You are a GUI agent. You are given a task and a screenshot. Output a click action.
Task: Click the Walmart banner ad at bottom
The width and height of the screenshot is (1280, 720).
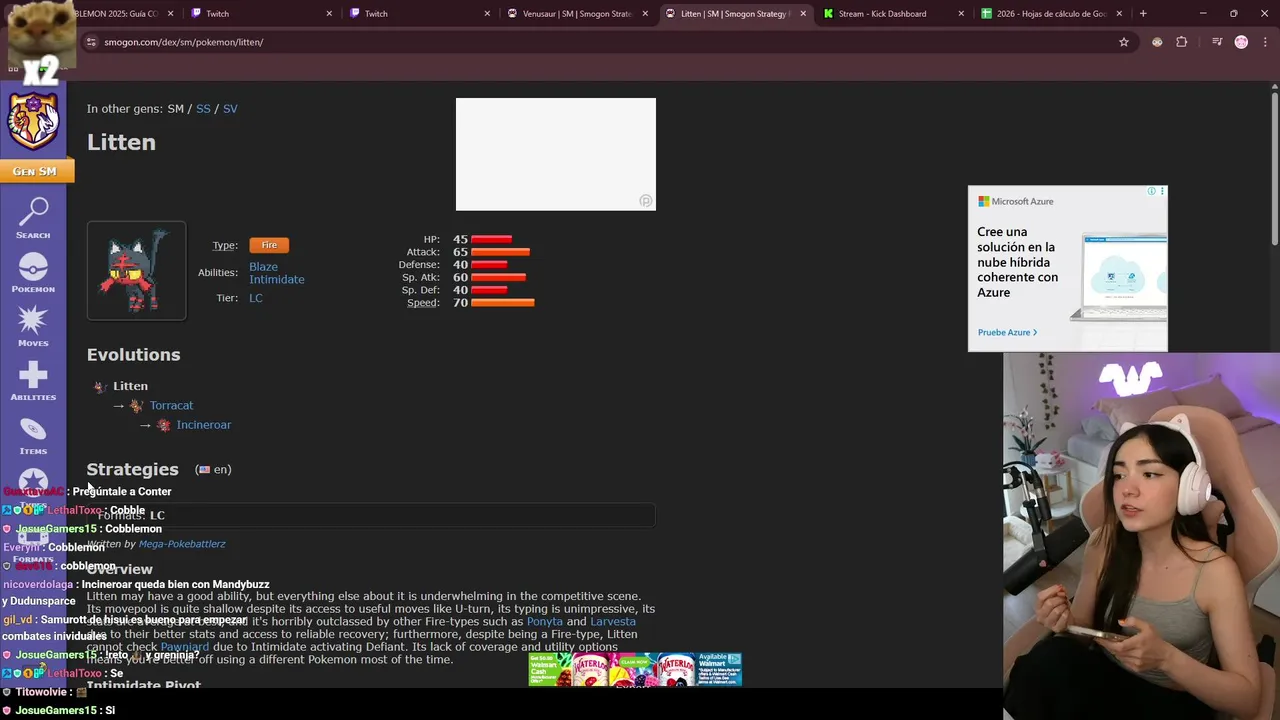635,669
